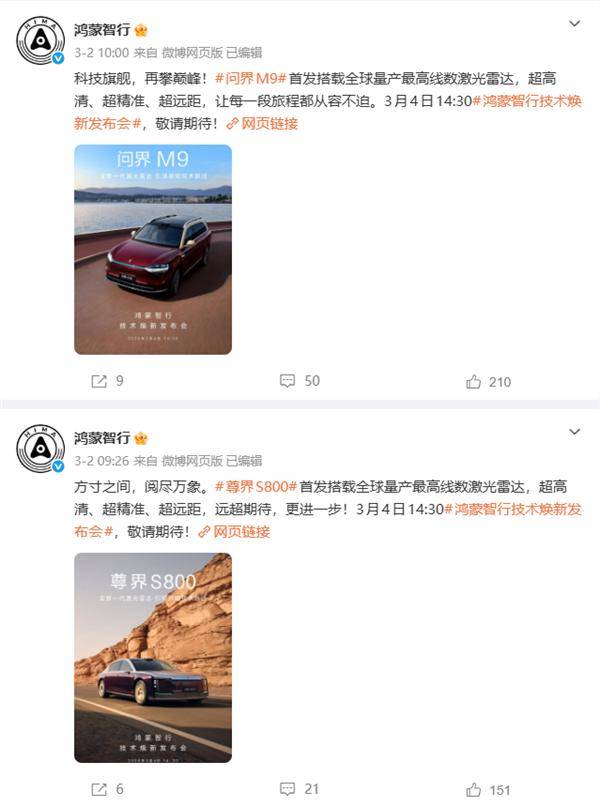The width and height of the screenshot is (600, 807).
Task: Open 网页链接 in the M9 post
Action: click(x=262, y=124)
